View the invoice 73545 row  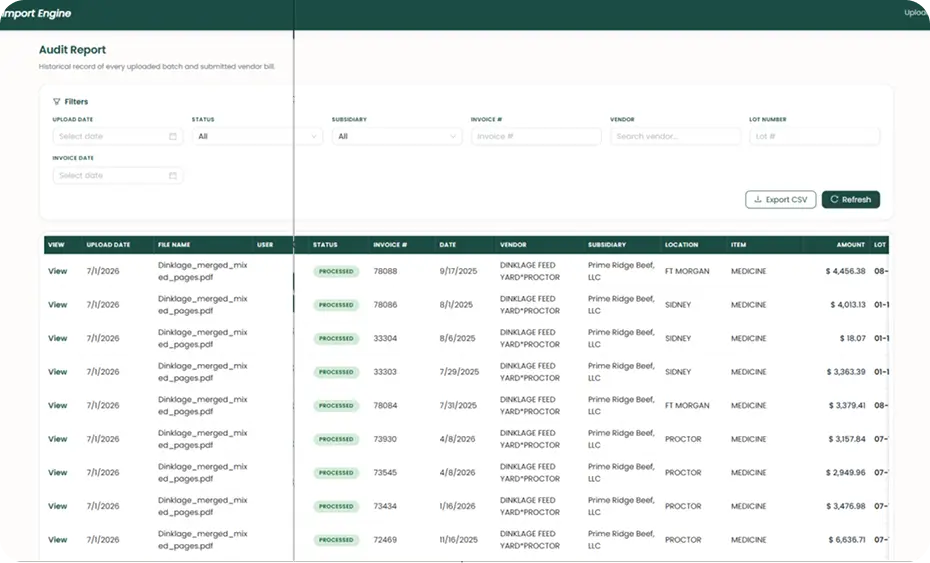coord(58,473)
